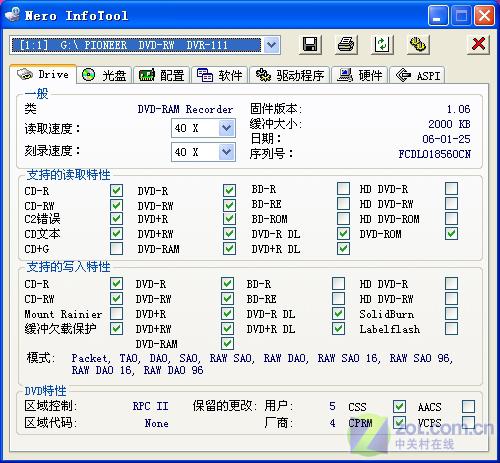
Task: Expand the 刻录速度 dropdown
Action: pyautogui.click(x=227, y=152)
